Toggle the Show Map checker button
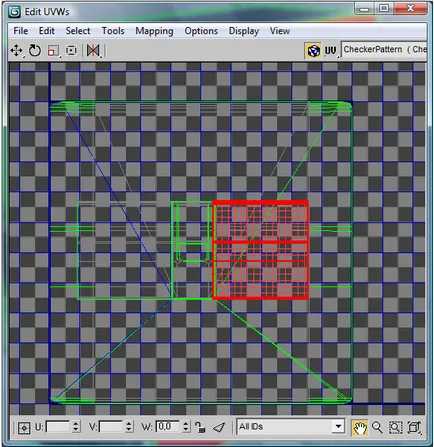The image size is (434, 447). (x=313, y=51)
